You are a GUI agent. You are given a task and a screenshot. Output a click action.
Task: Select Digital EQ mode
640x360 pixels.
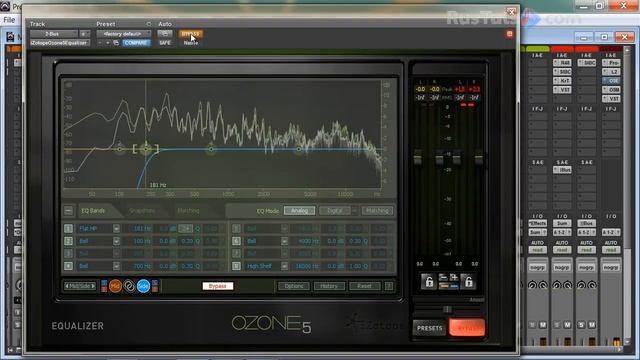click(x=335, y=211)
